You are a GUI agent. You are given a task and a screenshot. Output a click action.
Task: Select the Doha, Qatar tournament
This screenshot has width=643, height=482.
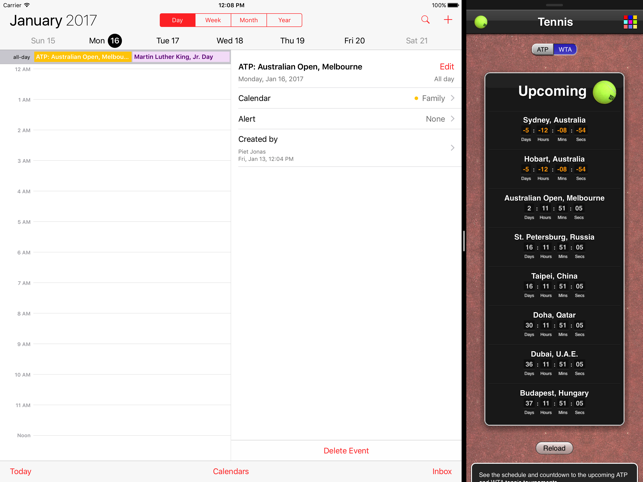point(554,324)
